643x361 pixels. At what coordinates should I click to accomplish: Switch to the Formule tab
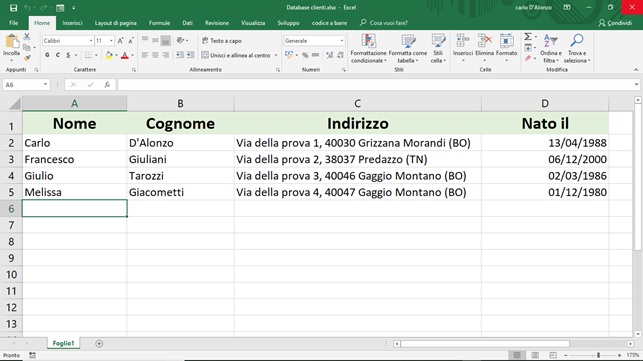(x=159, y=23)
